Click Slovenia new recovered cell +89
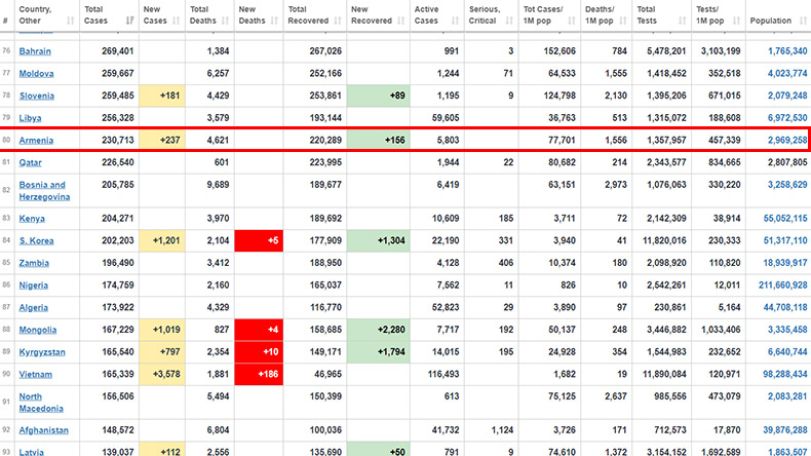 point(378,96)
